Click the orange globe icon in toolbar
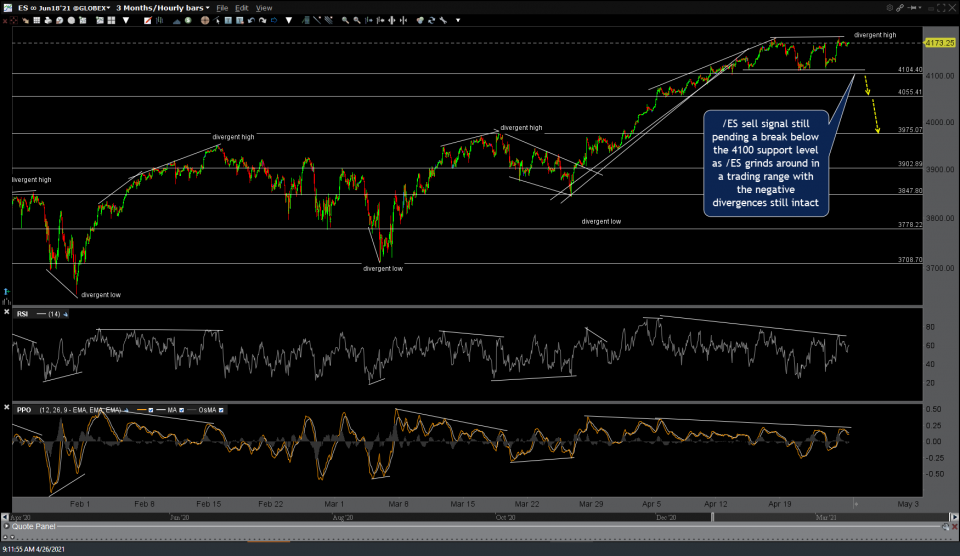Image resolution: width=960 pixels, height=556 pixels. 204,20
